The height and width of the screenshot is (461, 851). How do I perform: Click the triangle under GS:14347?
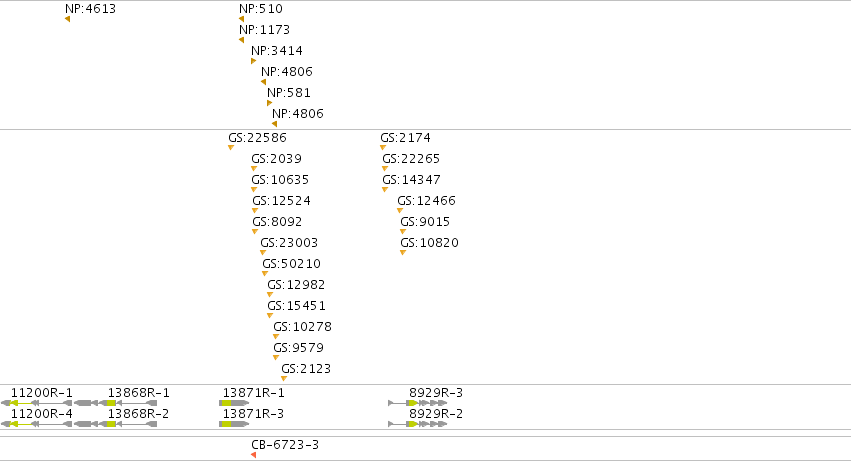(x=385, y=190)
